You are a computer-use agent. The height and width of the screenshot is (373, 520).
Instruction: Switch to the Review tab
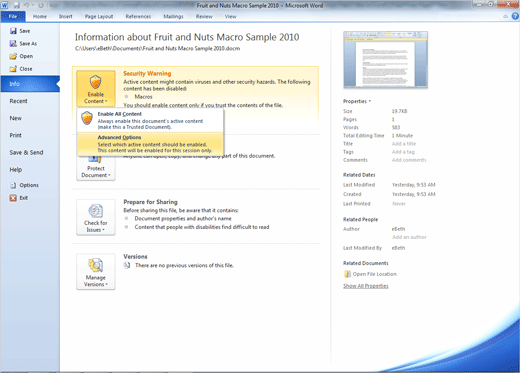coord(204,16)
